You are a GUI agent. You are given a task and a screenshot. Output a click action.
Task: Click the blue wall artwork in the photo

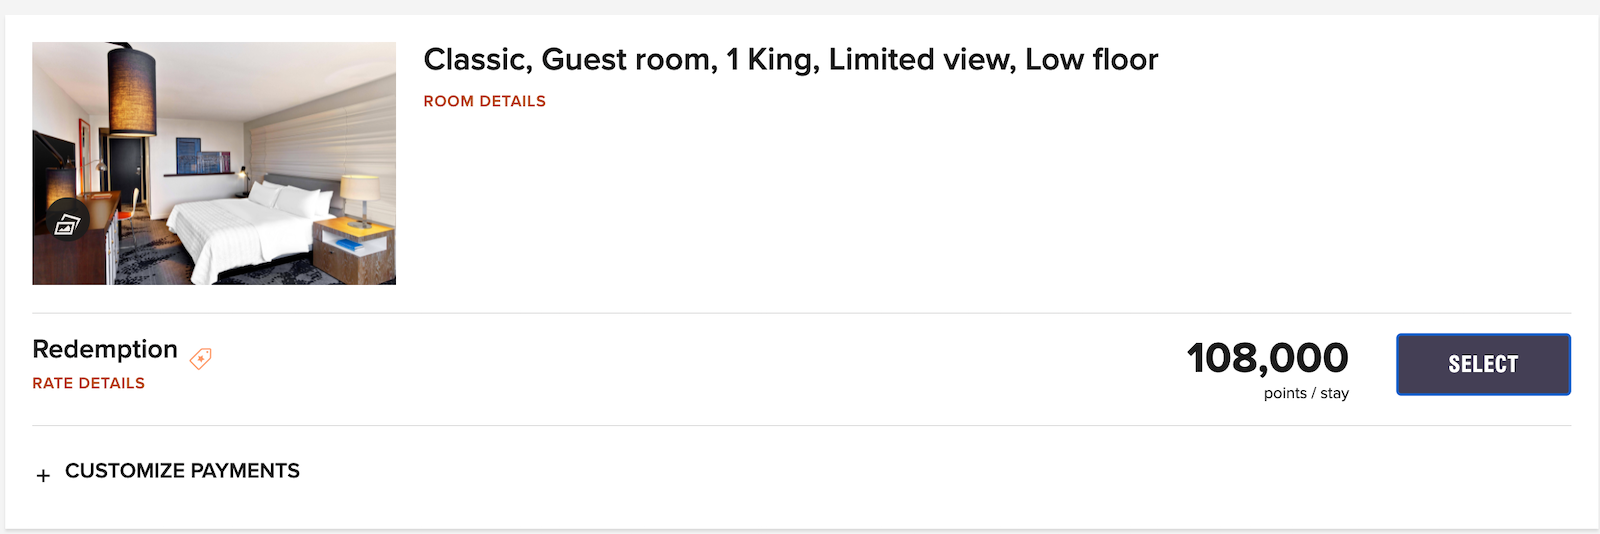189,155
